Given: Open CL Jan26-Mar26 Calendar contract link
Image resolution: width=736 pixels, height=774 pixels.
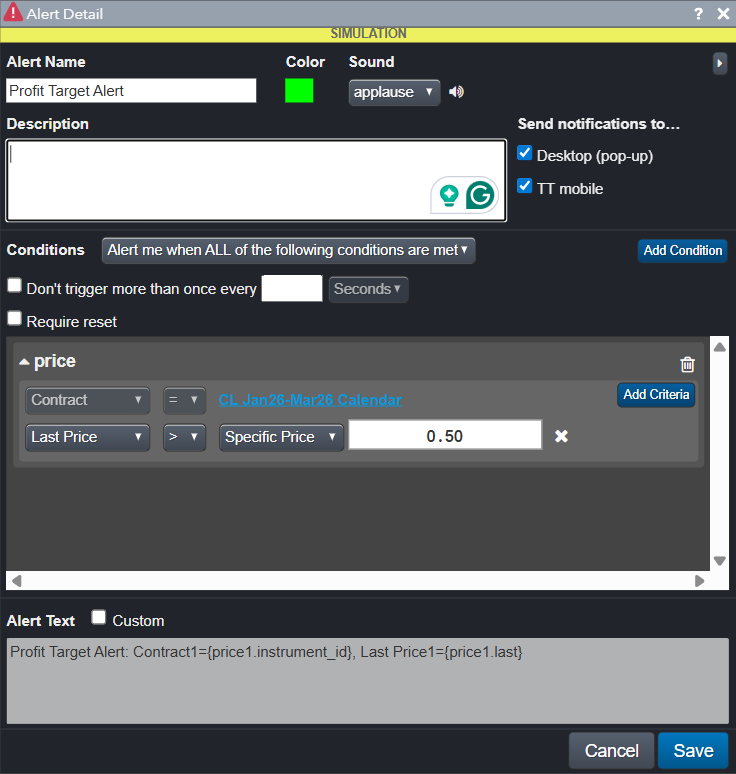Looking at the screenshot, I should (x=310, y=400).
